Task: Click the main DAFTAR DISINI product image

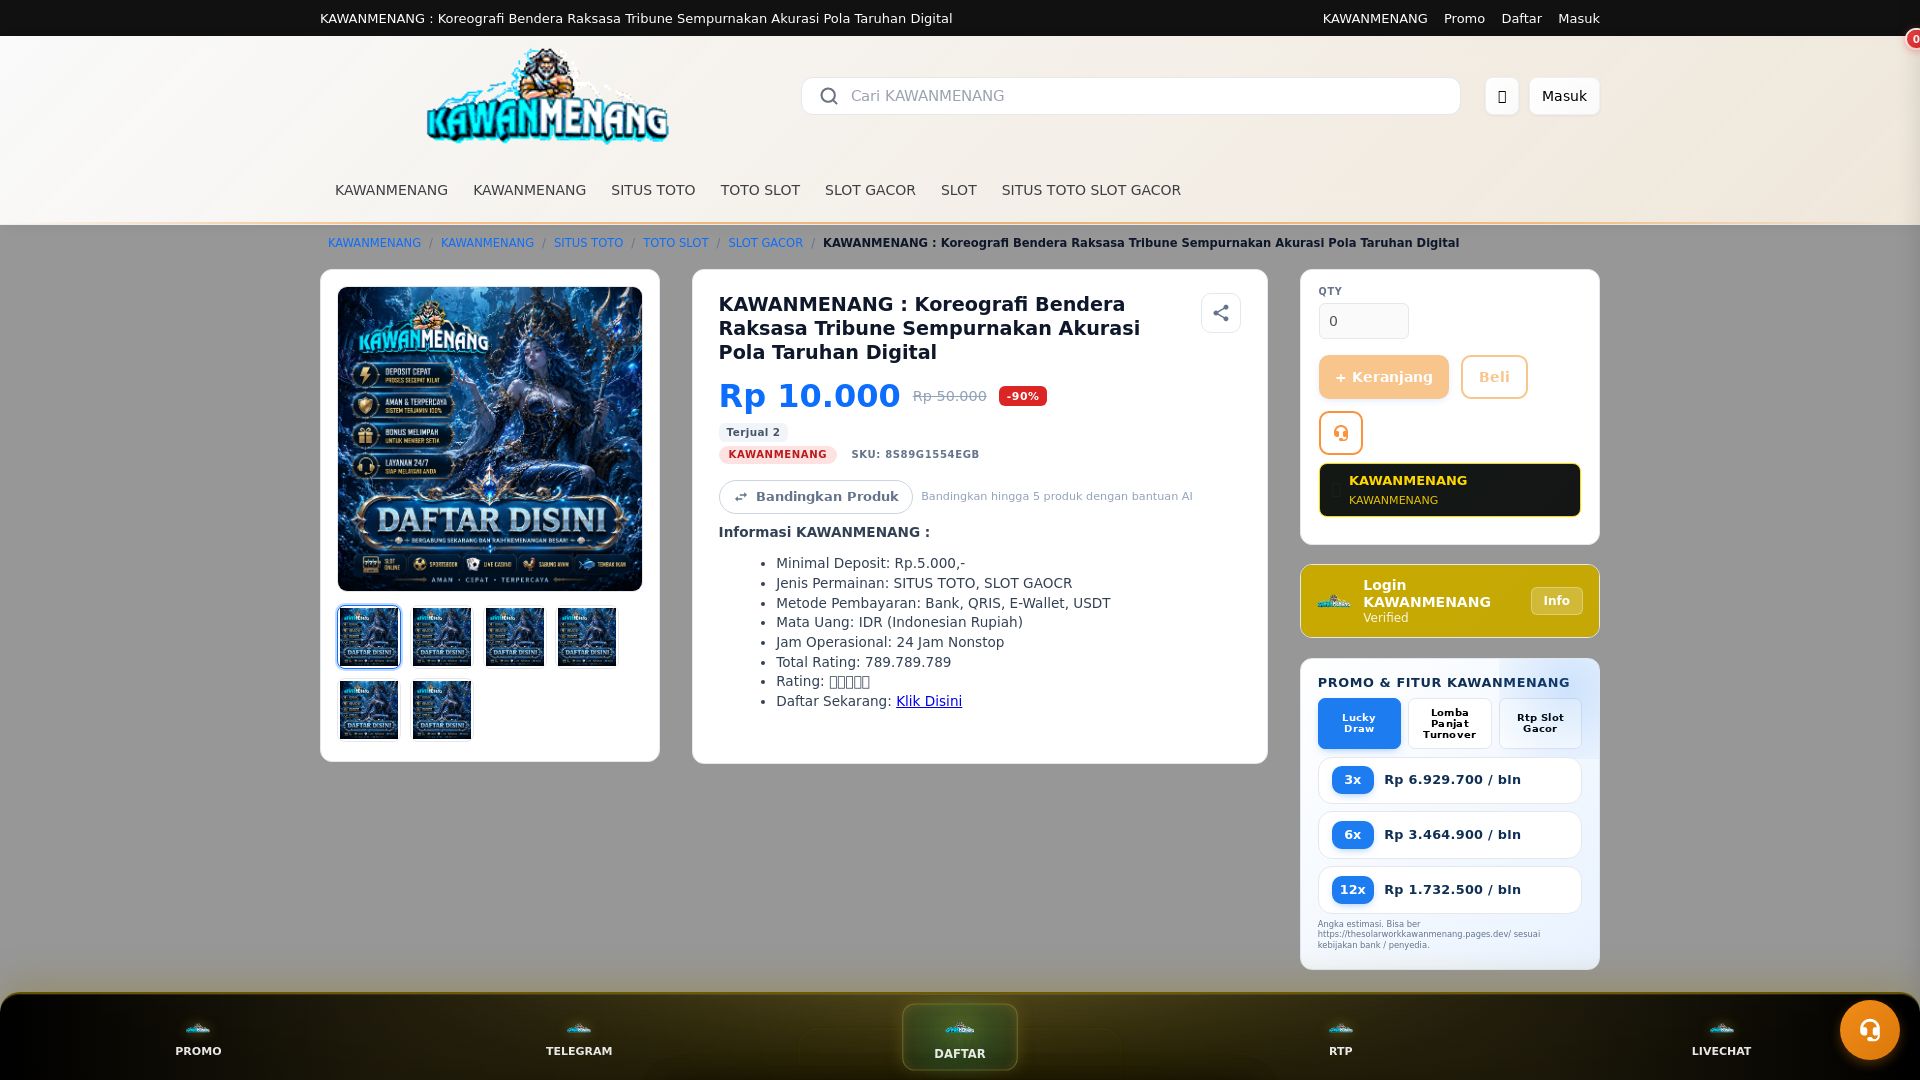Action: point(489,438)
